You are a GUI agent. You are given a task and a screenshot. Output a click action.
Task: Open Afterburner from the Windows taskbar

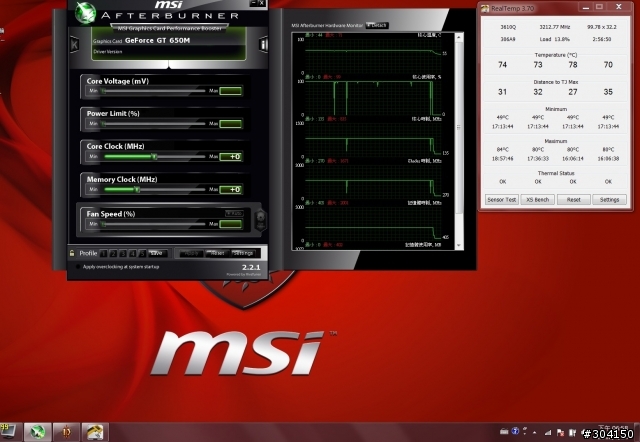pos(38,432)
